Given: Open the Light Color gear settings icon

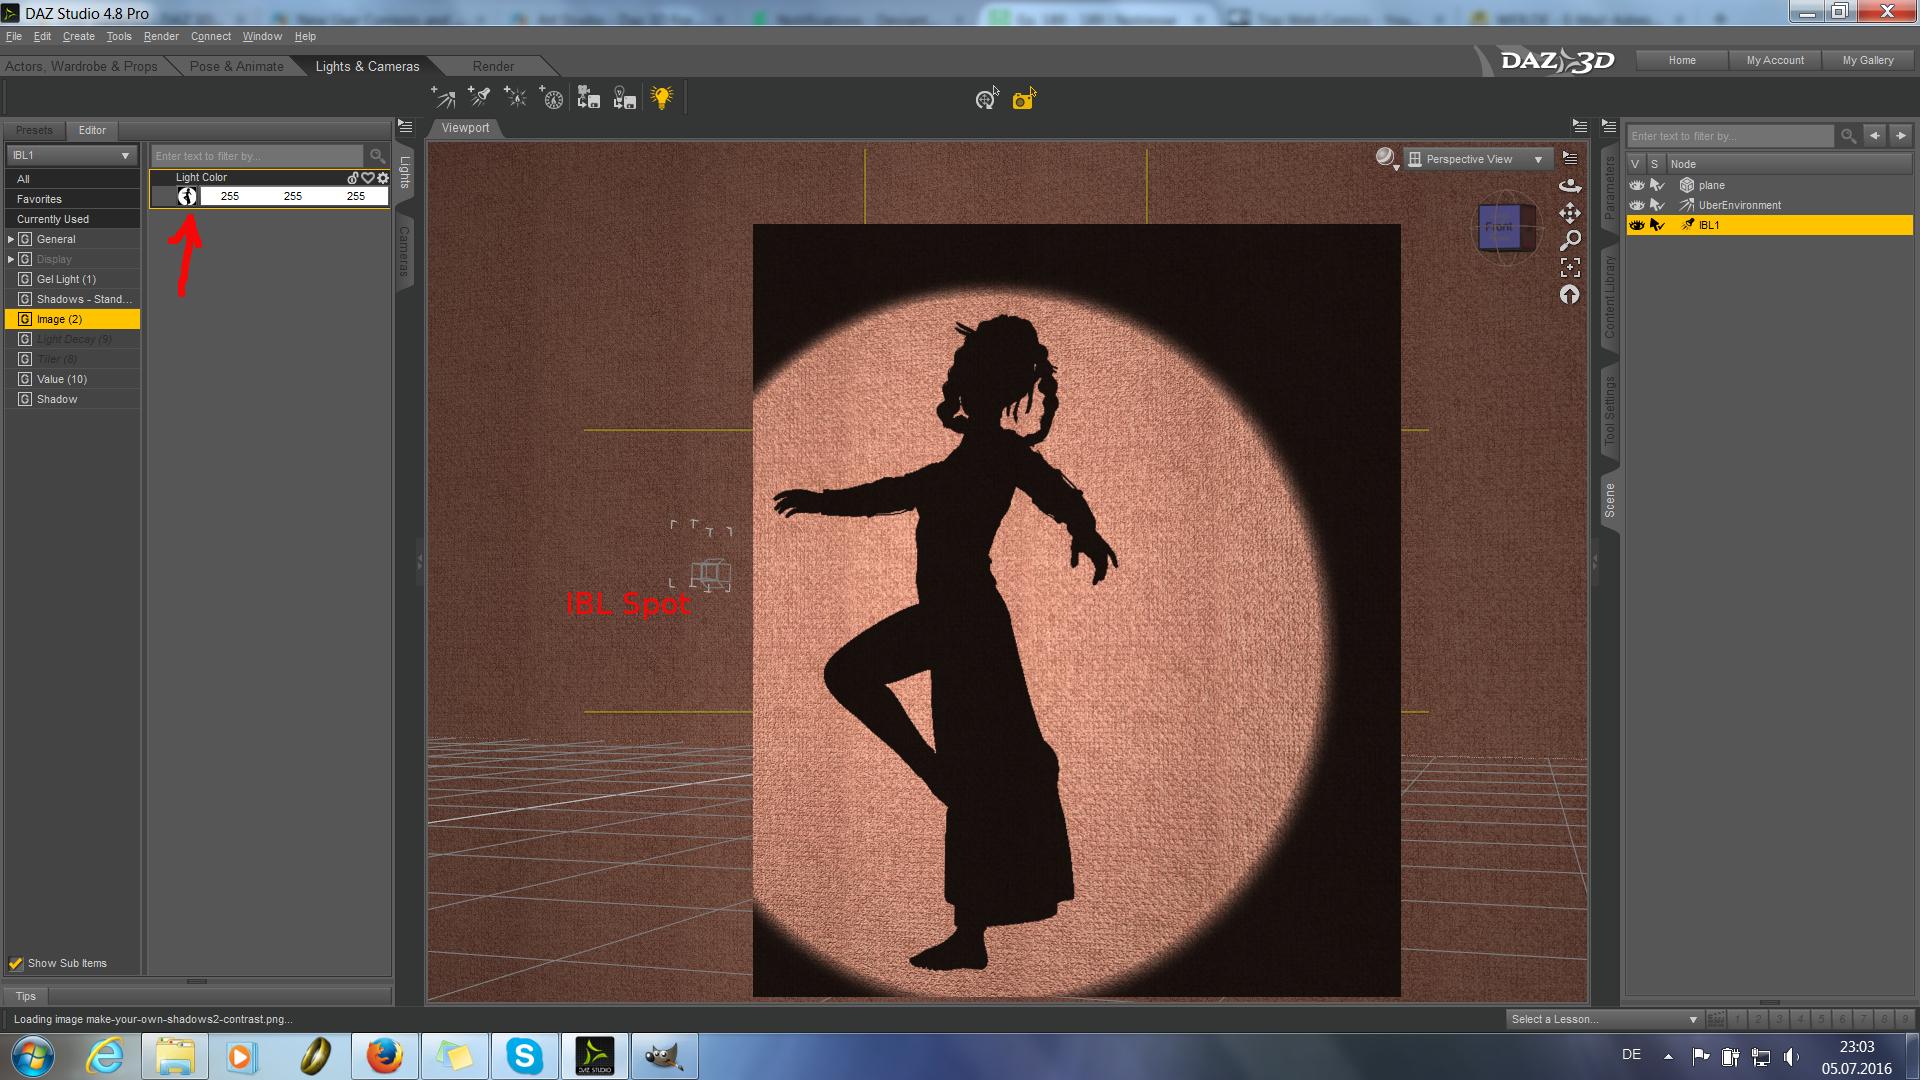Looking at the screenshot, I should click(383, 178).
